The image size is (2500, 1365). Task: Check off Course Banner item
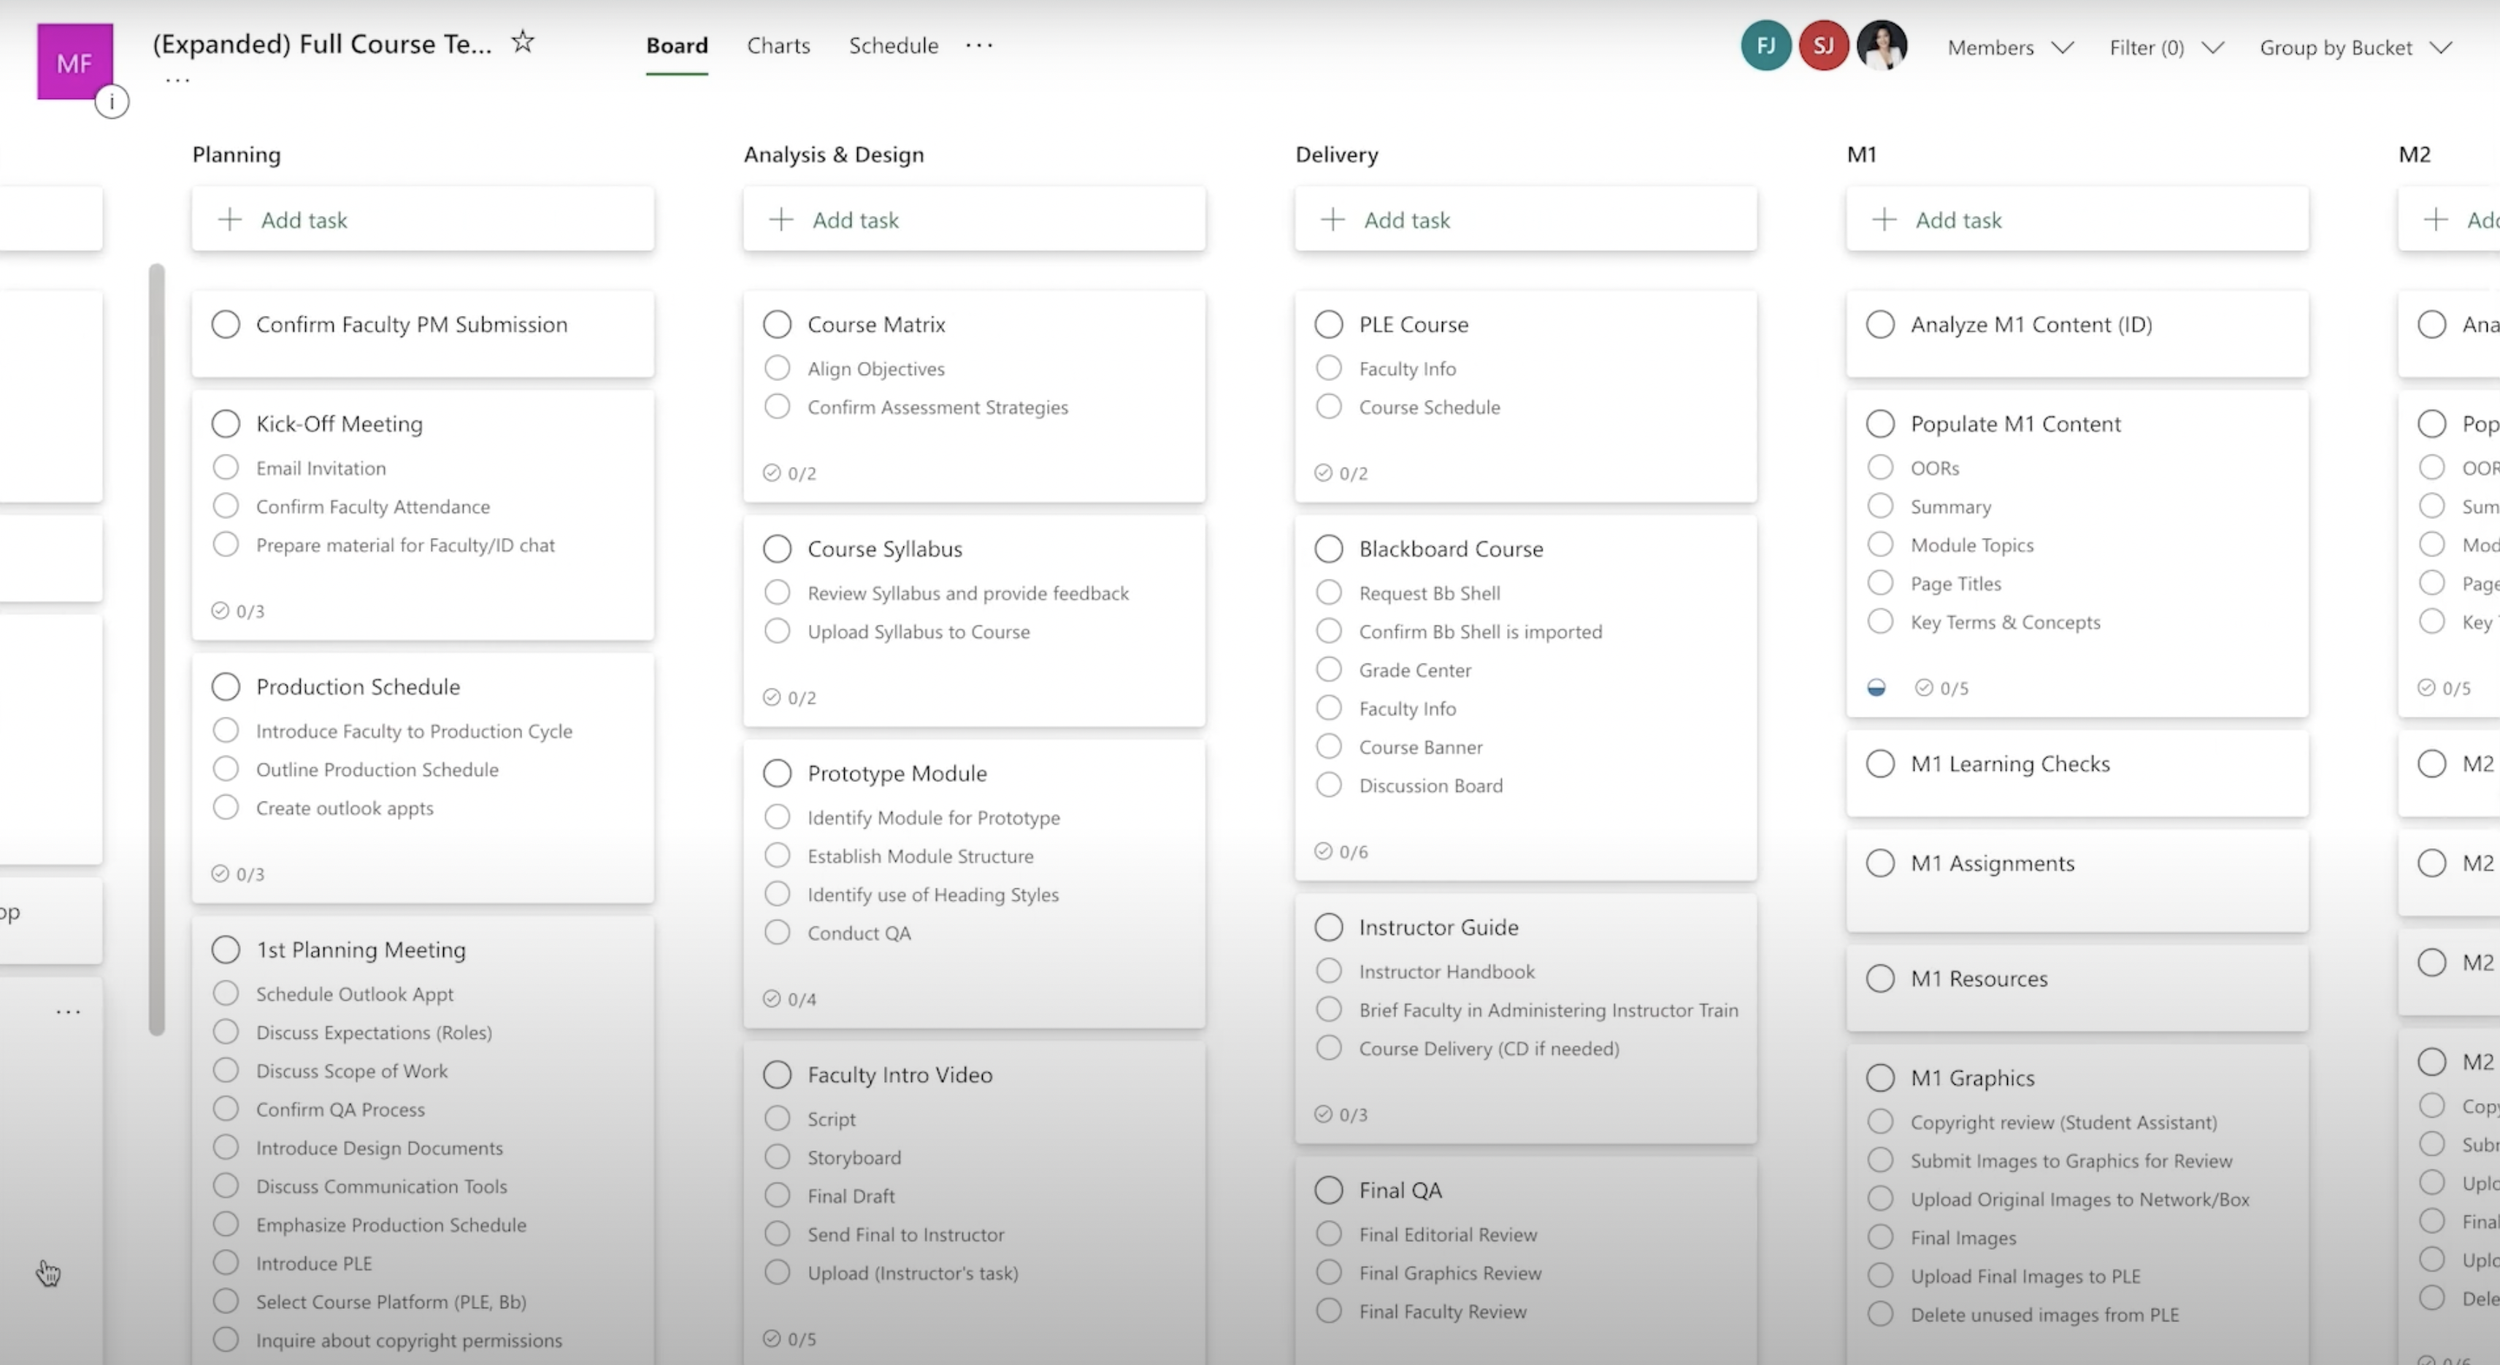pyautogui.click(x=1329, y=746)
